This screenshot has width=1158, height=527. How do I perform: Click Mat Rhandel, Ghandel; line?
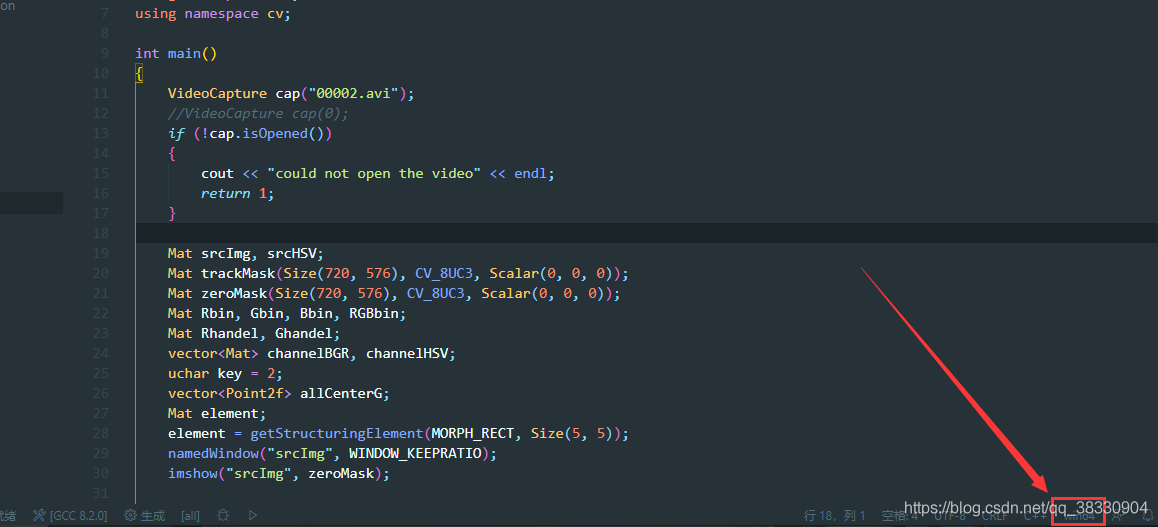pyautogui.click(x=254, y=332)
